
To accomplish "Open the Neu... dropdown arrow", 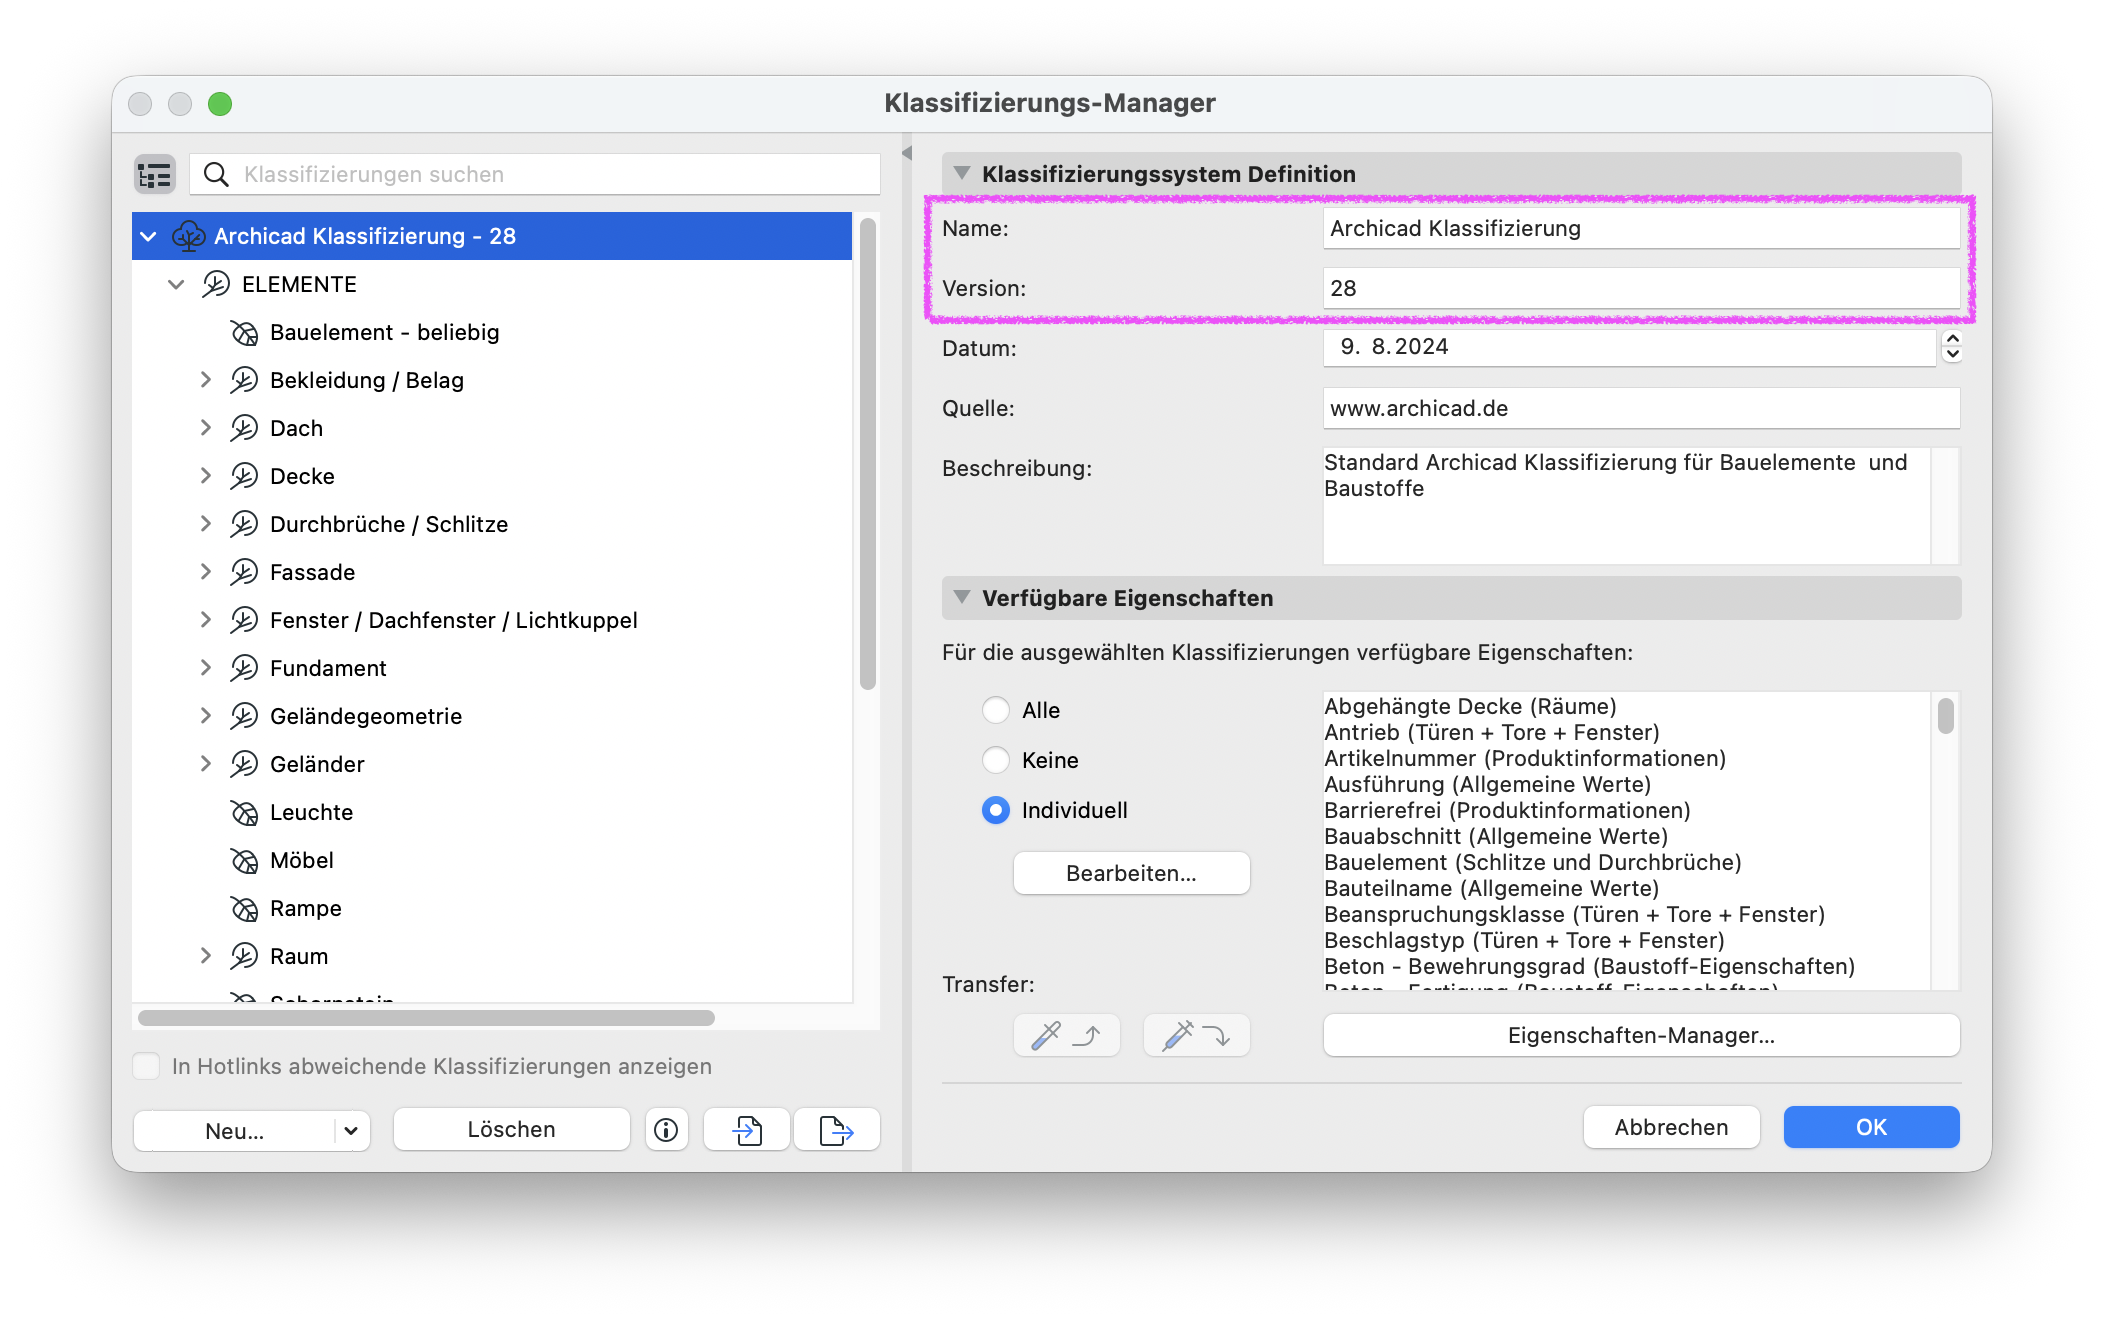I will pyautogui.click(x=351, y=1131).
